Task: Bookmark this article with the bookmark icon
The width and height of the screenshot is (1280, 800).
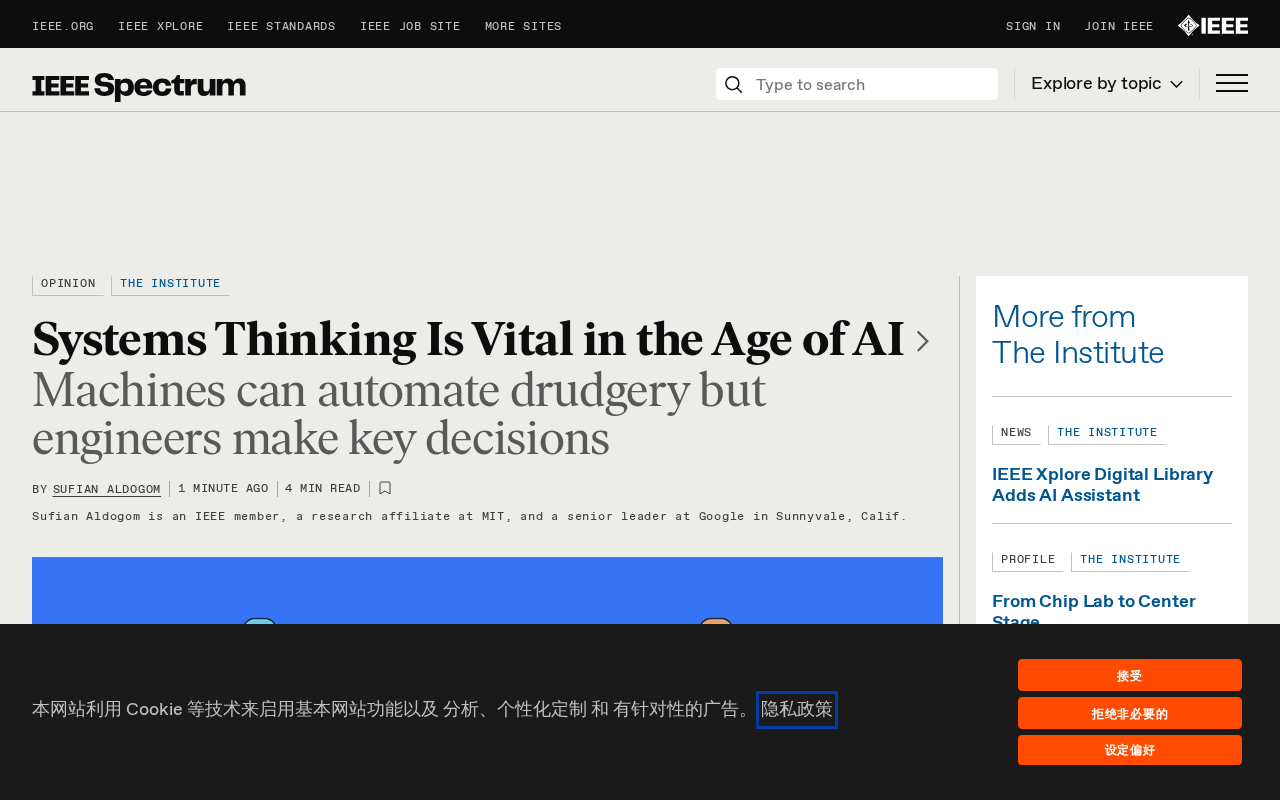Action: coord(385,488)
